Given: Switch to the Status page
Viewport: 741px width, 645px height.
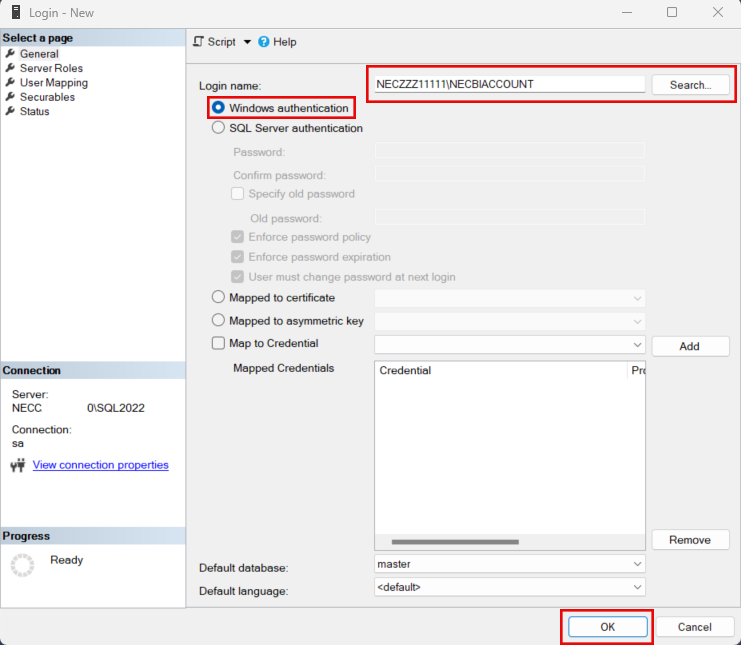Looking at the screenshot, I should pos(34,111).
